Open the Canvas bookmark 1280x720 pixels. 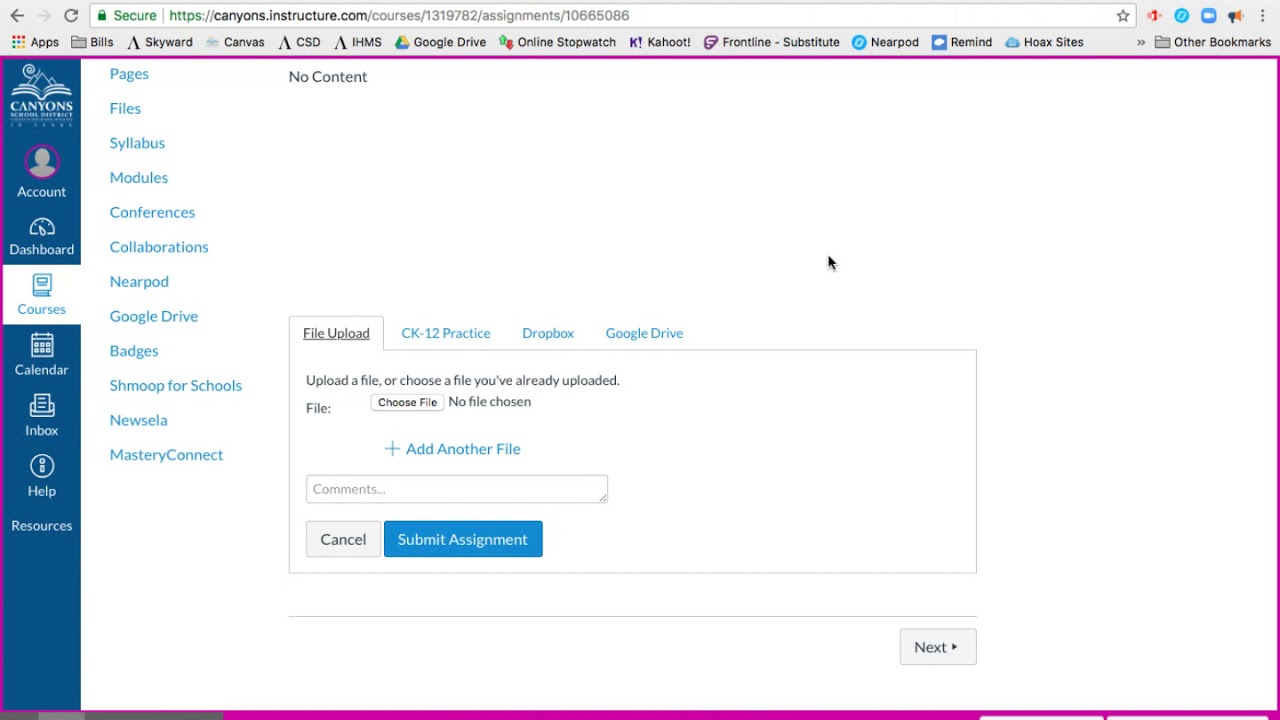tap(235, 42)
